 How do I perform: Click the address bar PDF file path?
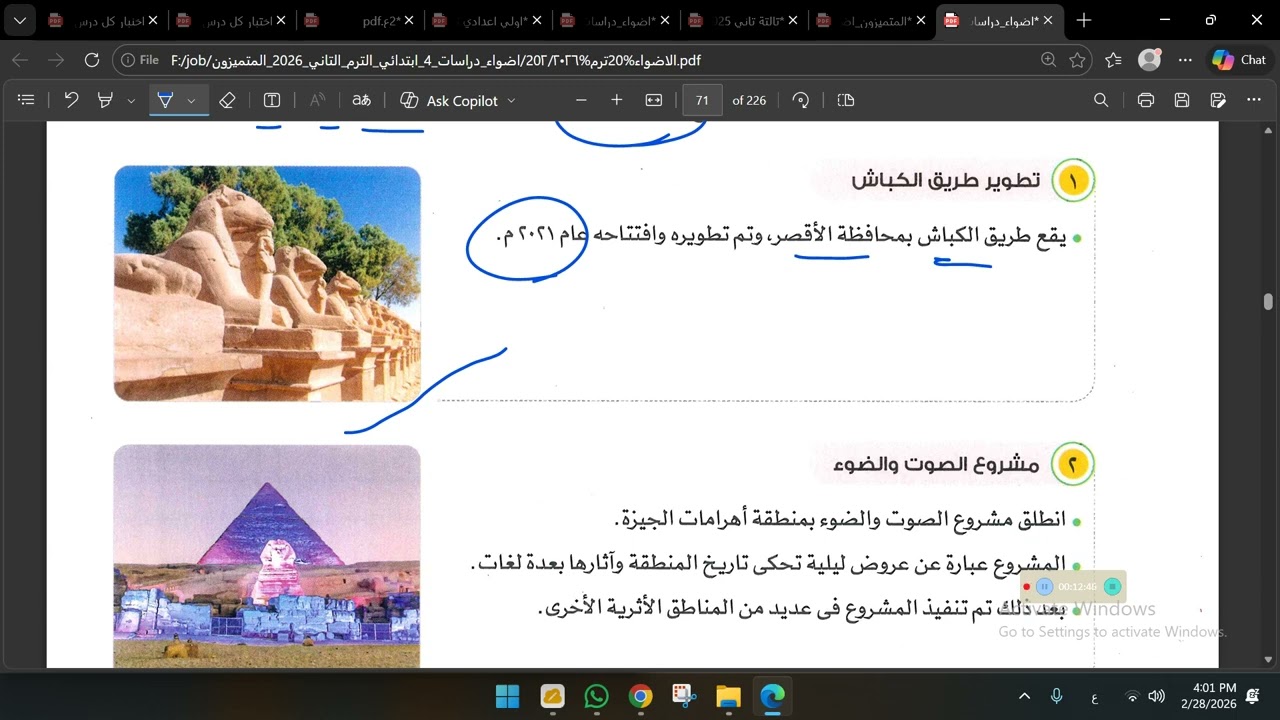(x=437, y=60)
